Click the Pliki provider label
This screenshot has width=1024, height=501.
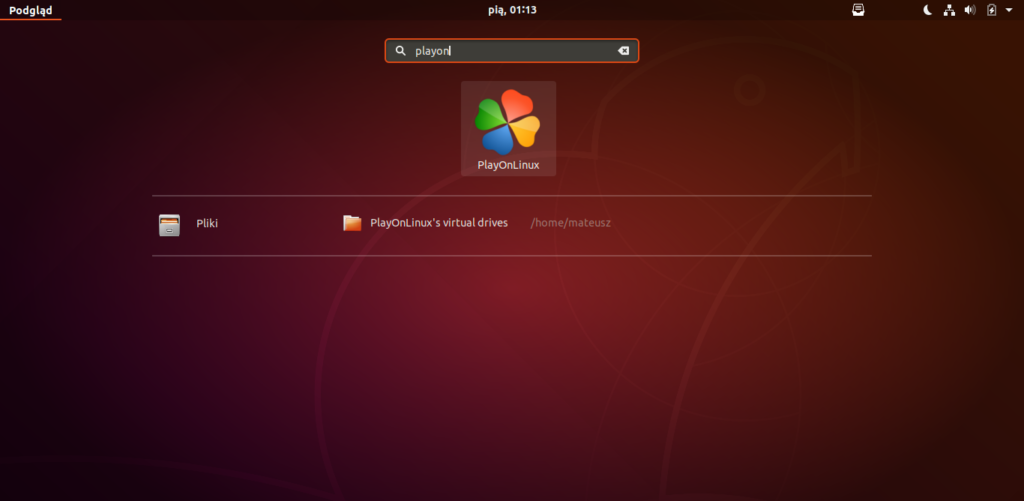point(207,223)
